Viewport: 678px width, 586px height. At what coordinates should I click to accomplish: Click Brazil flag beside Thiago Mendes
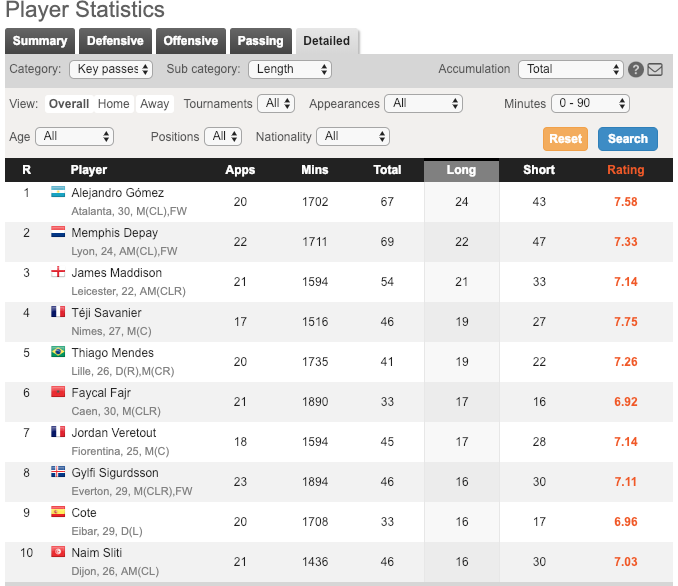58,352
